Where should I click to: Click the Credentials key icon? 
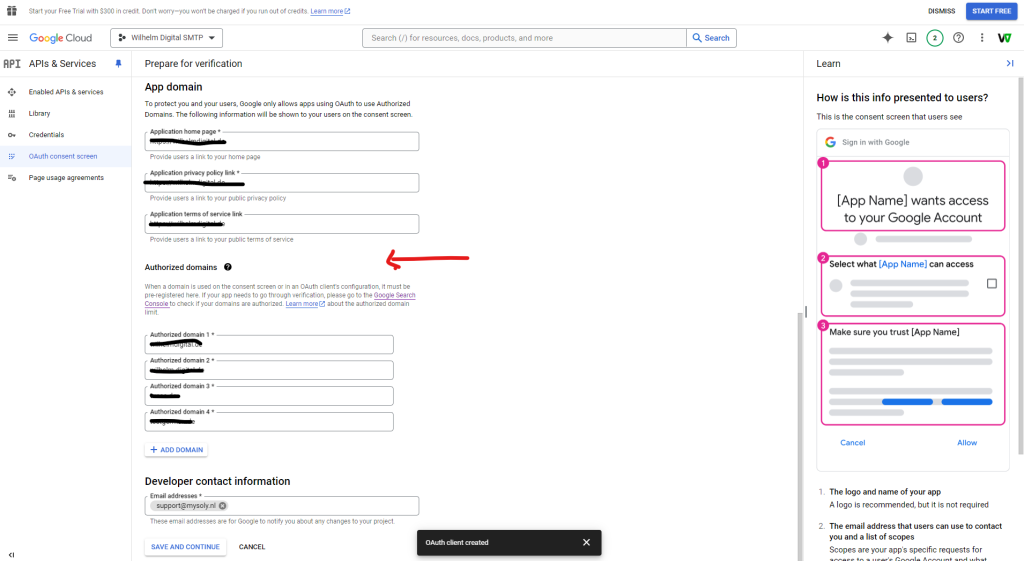(12, 135)
